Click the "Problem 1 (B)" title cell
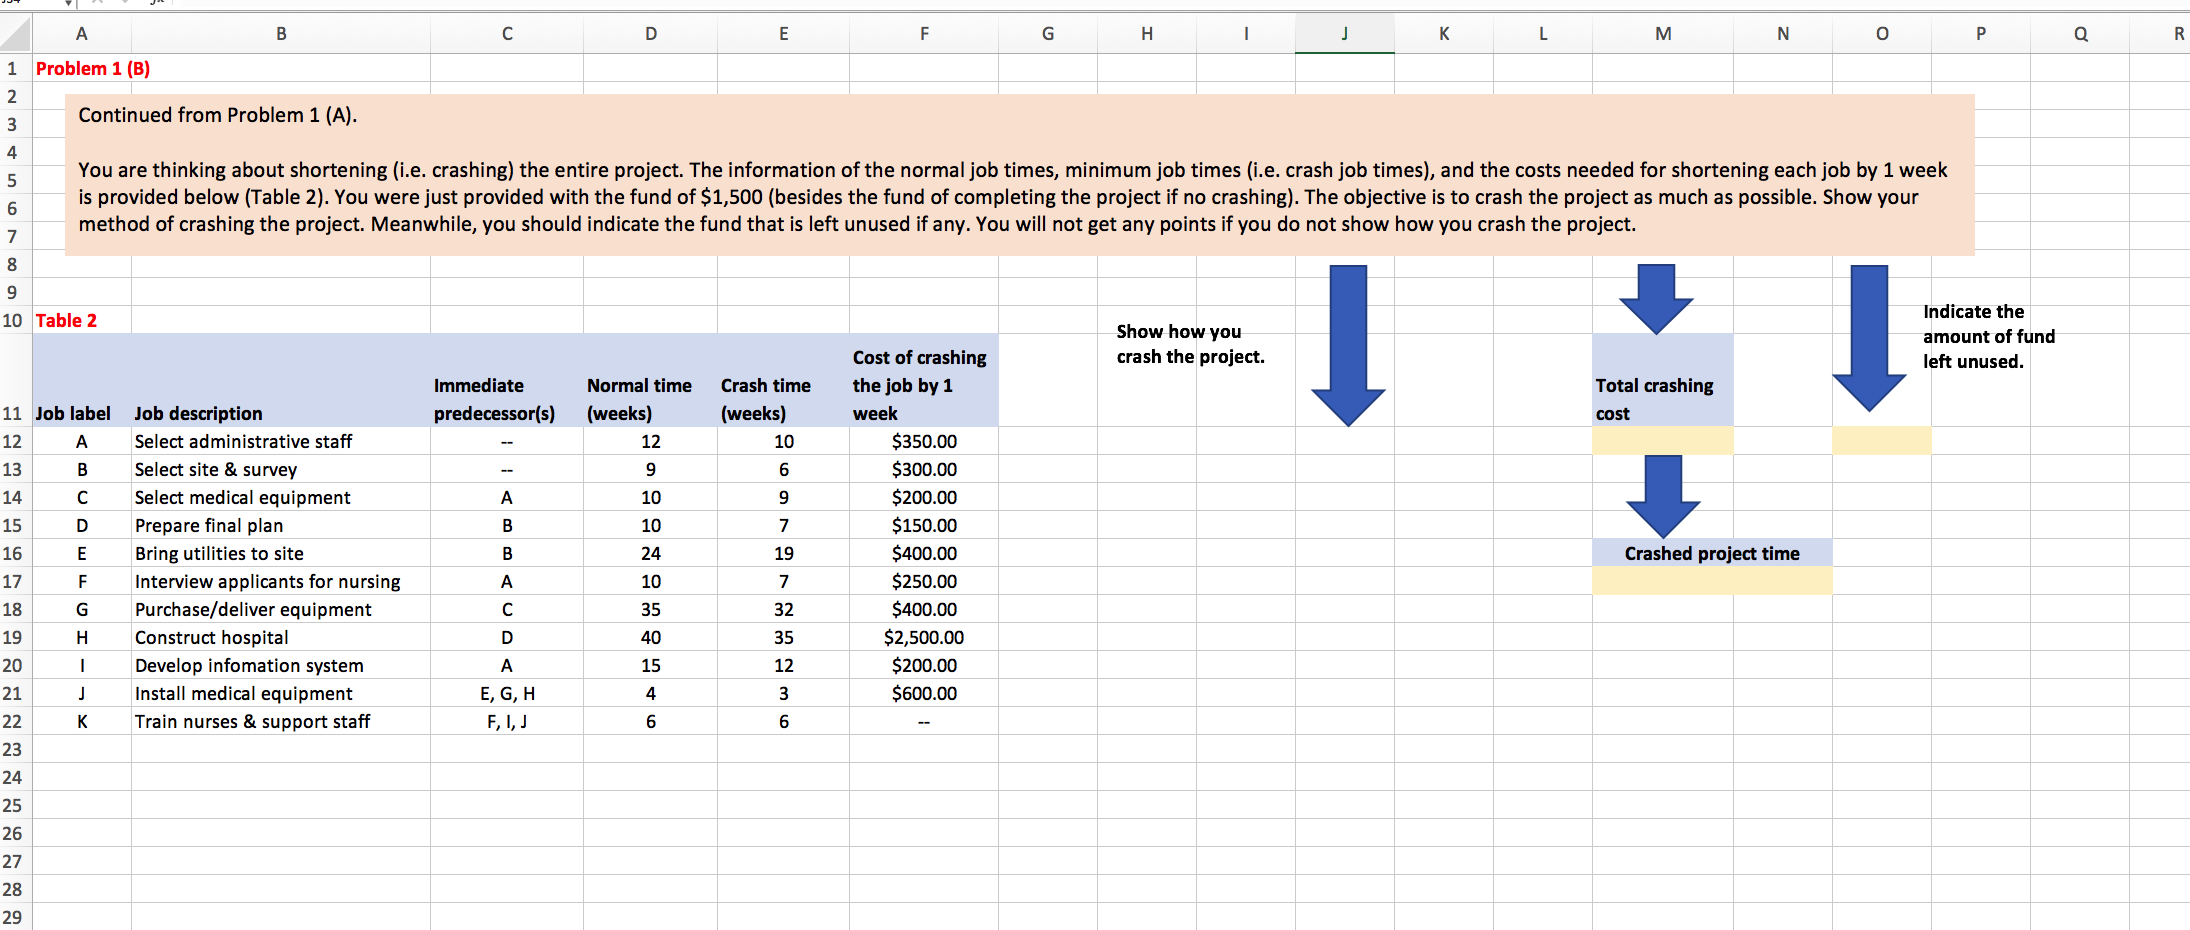The width and height of the screenshot is (2190, 930). click(x=93, y=68)
